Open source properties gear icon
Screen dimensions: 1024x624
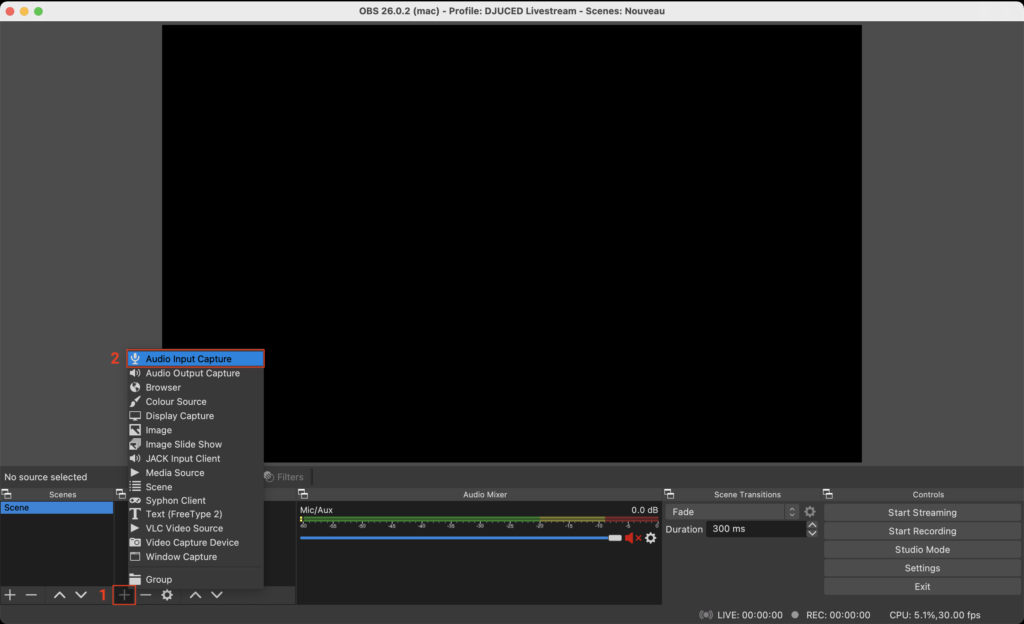click(167, 595)
